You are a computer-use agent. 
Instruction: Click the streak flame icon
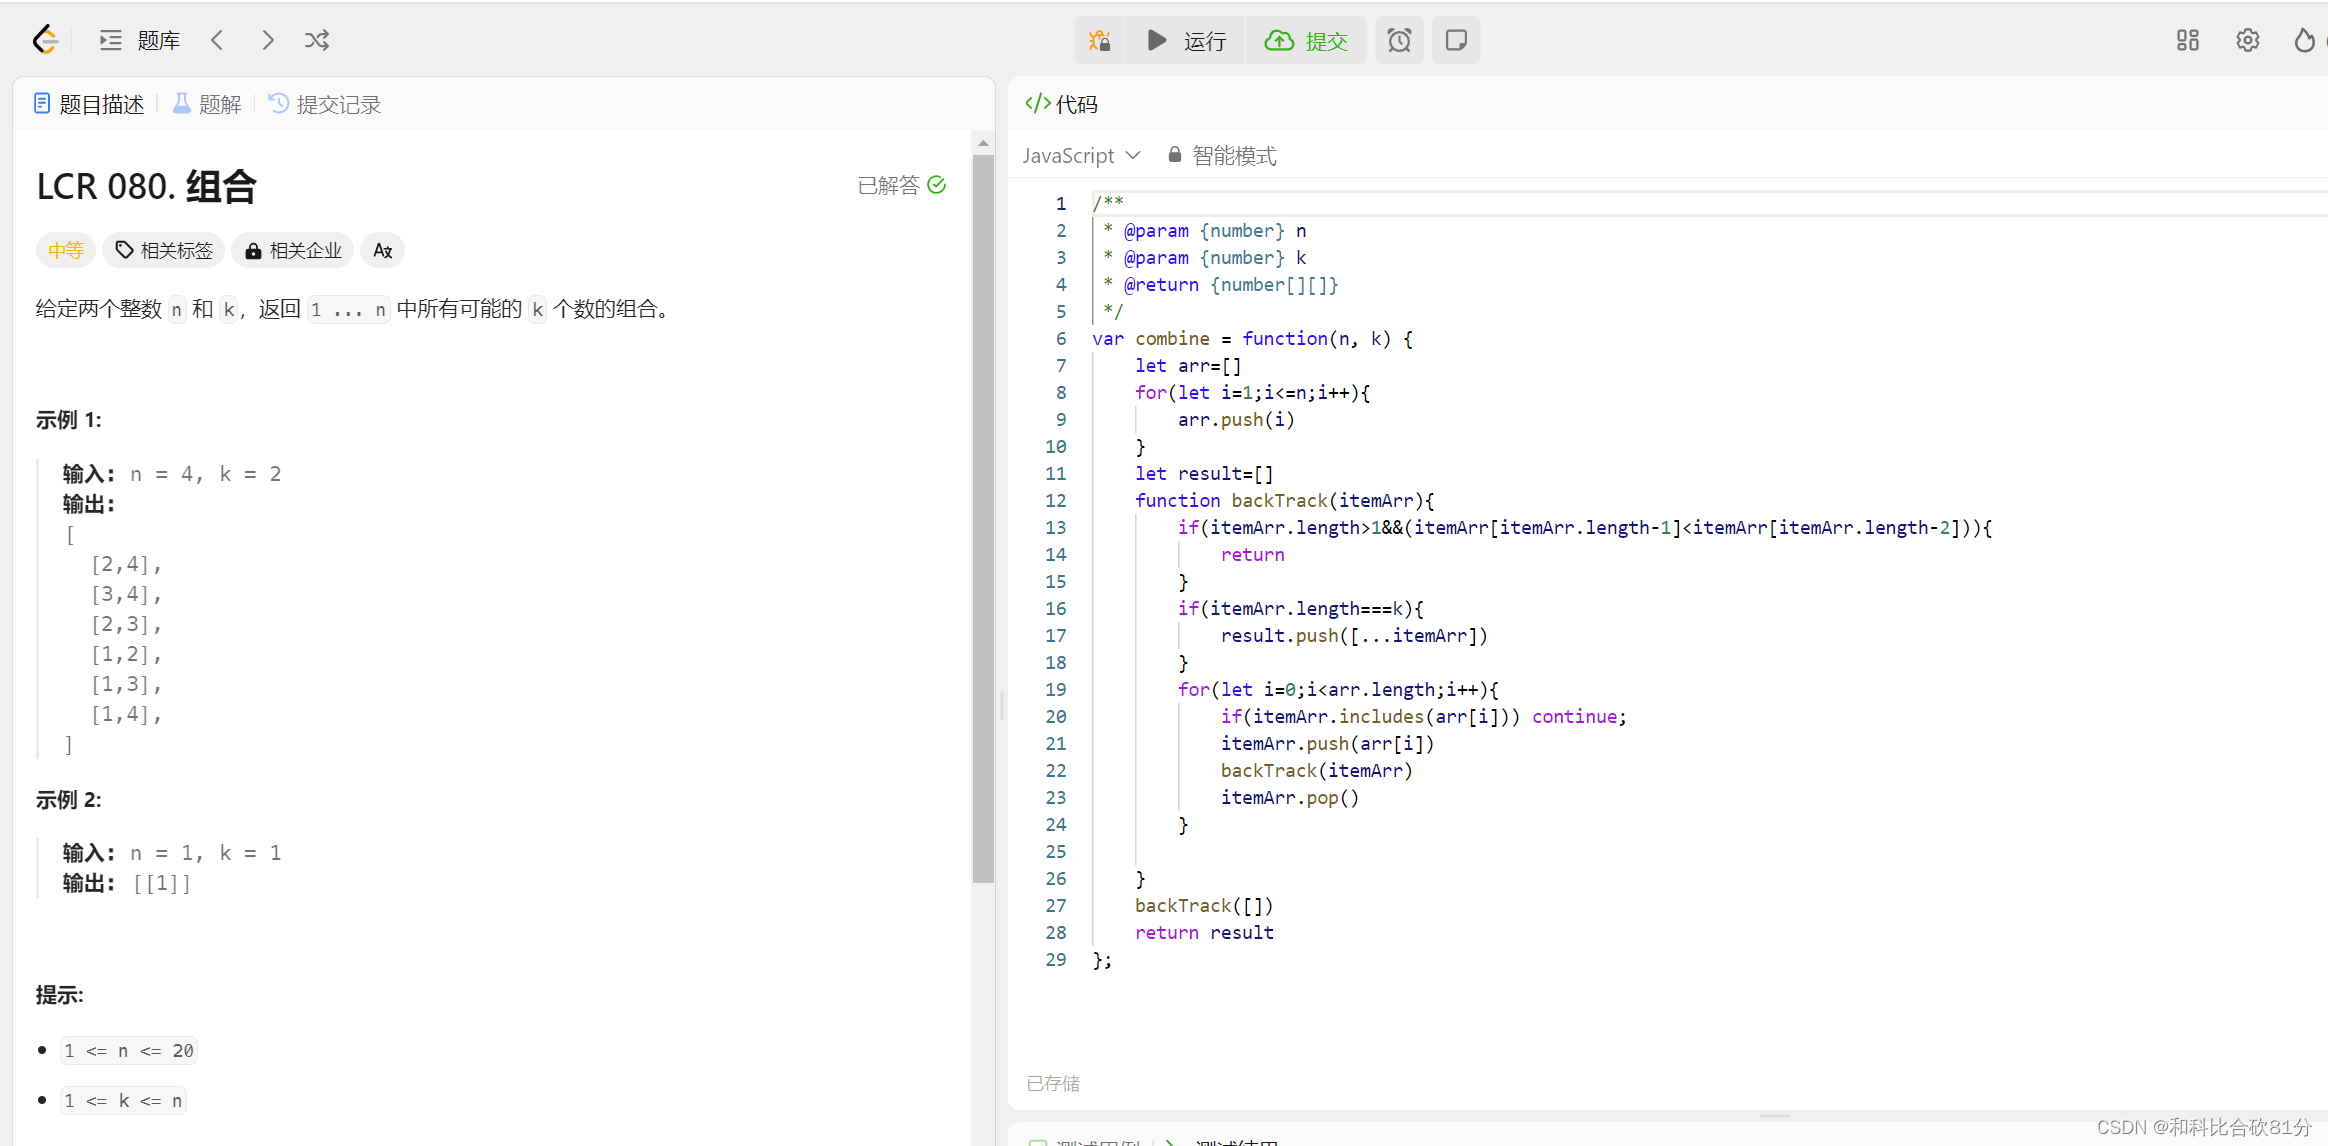point(2304,40)
